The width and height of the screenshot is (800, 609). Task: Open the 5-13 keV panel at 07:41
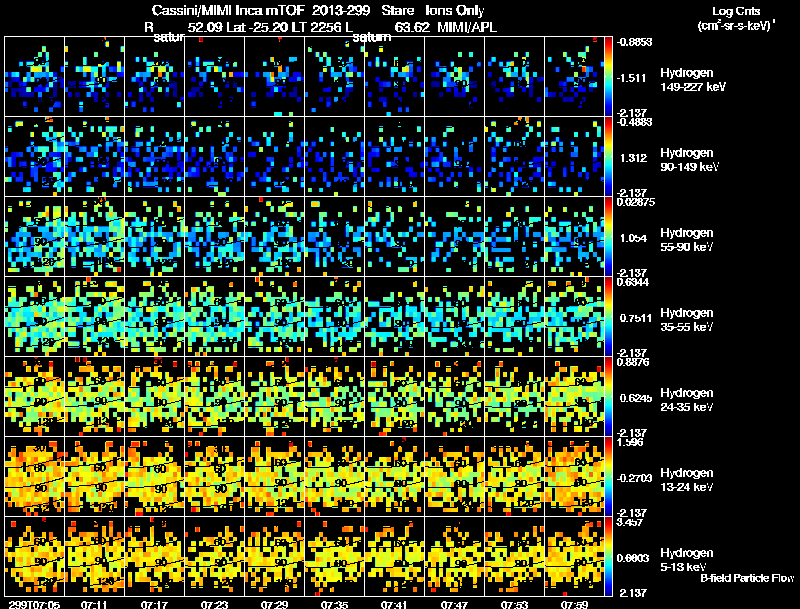[394, 557]
